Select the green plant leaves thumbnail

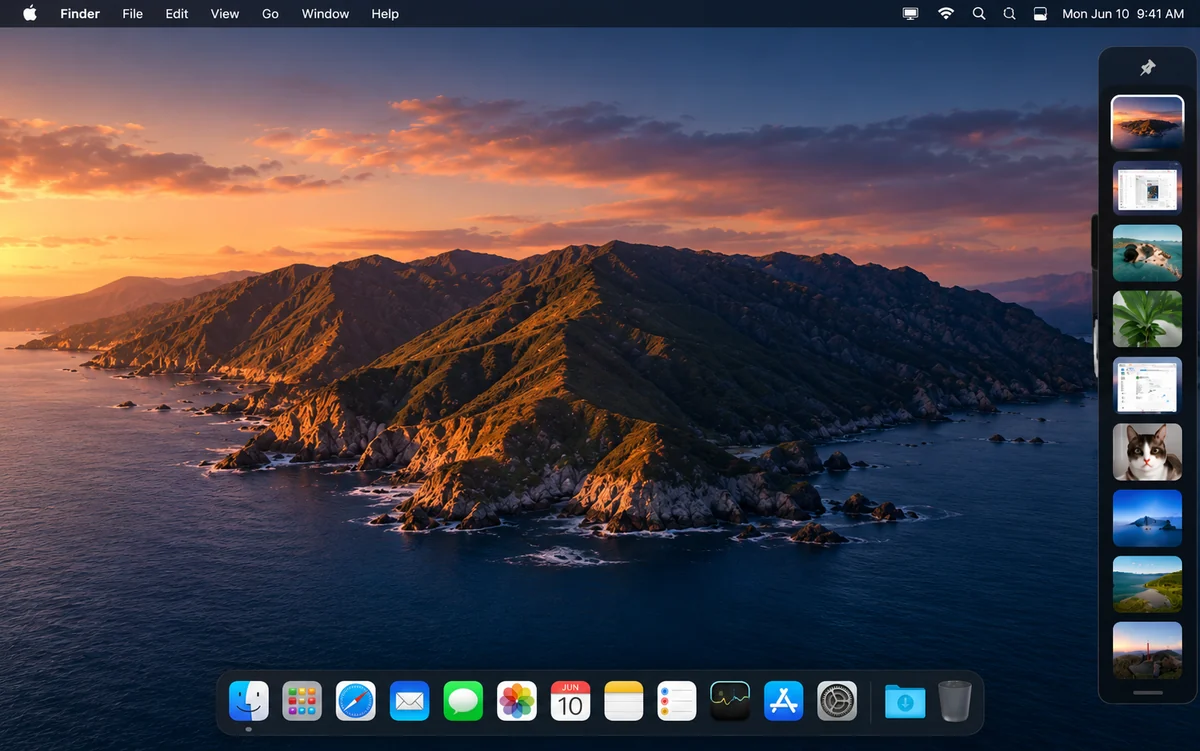pos(1148,319)
